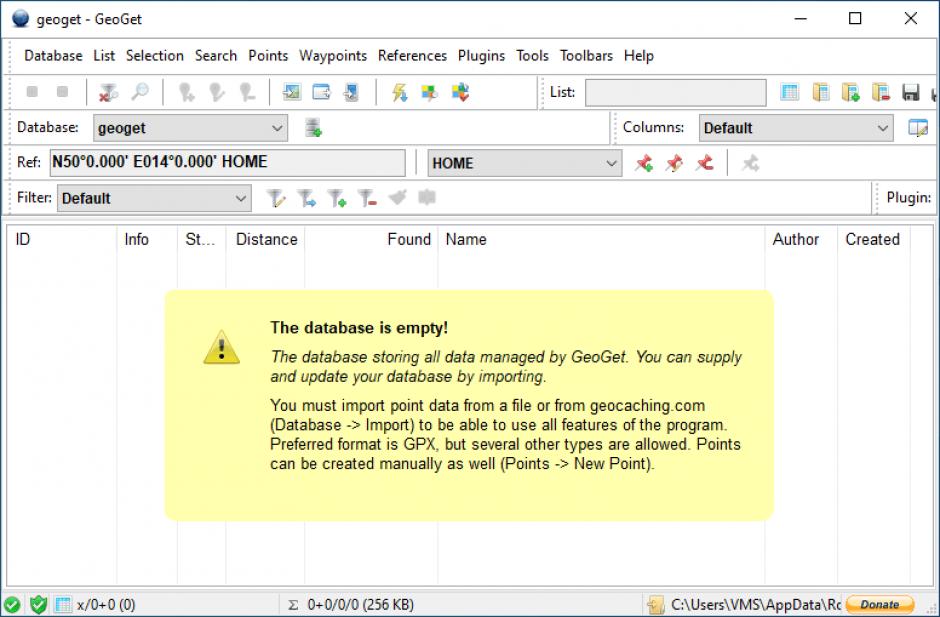The image size is (940, 617).
Task: Click the add filter funnel with plus icon
Action: coord(337,198)
